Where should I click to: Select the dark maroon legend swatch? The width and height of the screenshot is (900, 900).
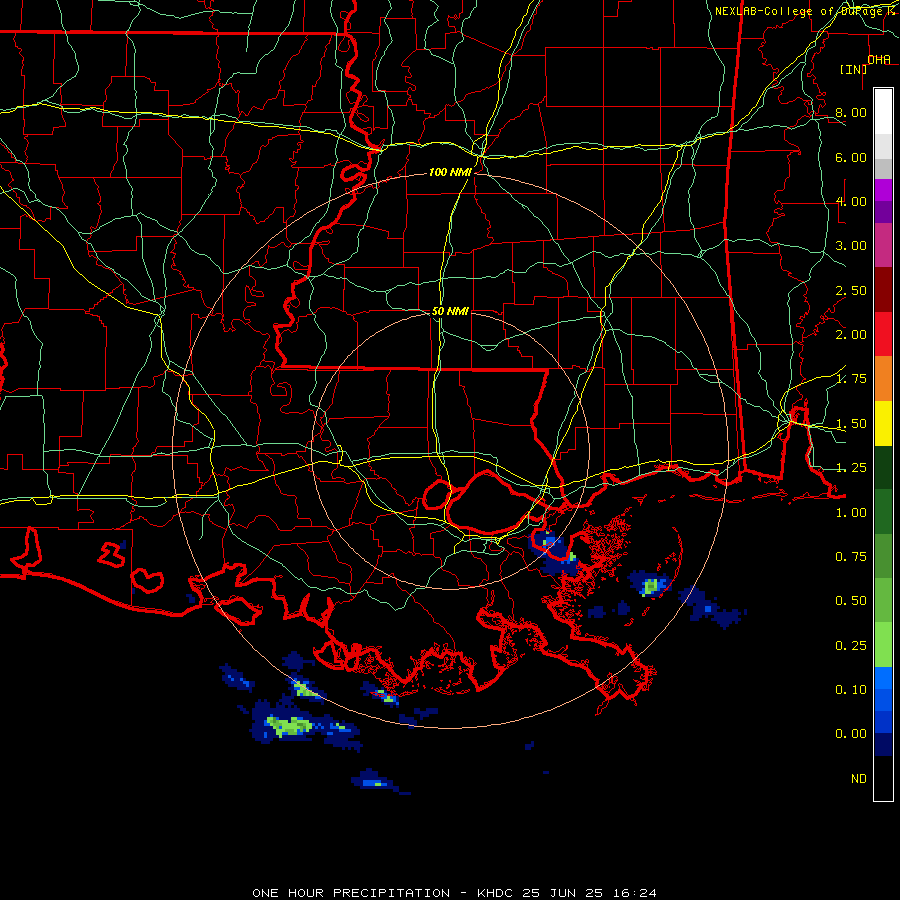click(883, 290)
